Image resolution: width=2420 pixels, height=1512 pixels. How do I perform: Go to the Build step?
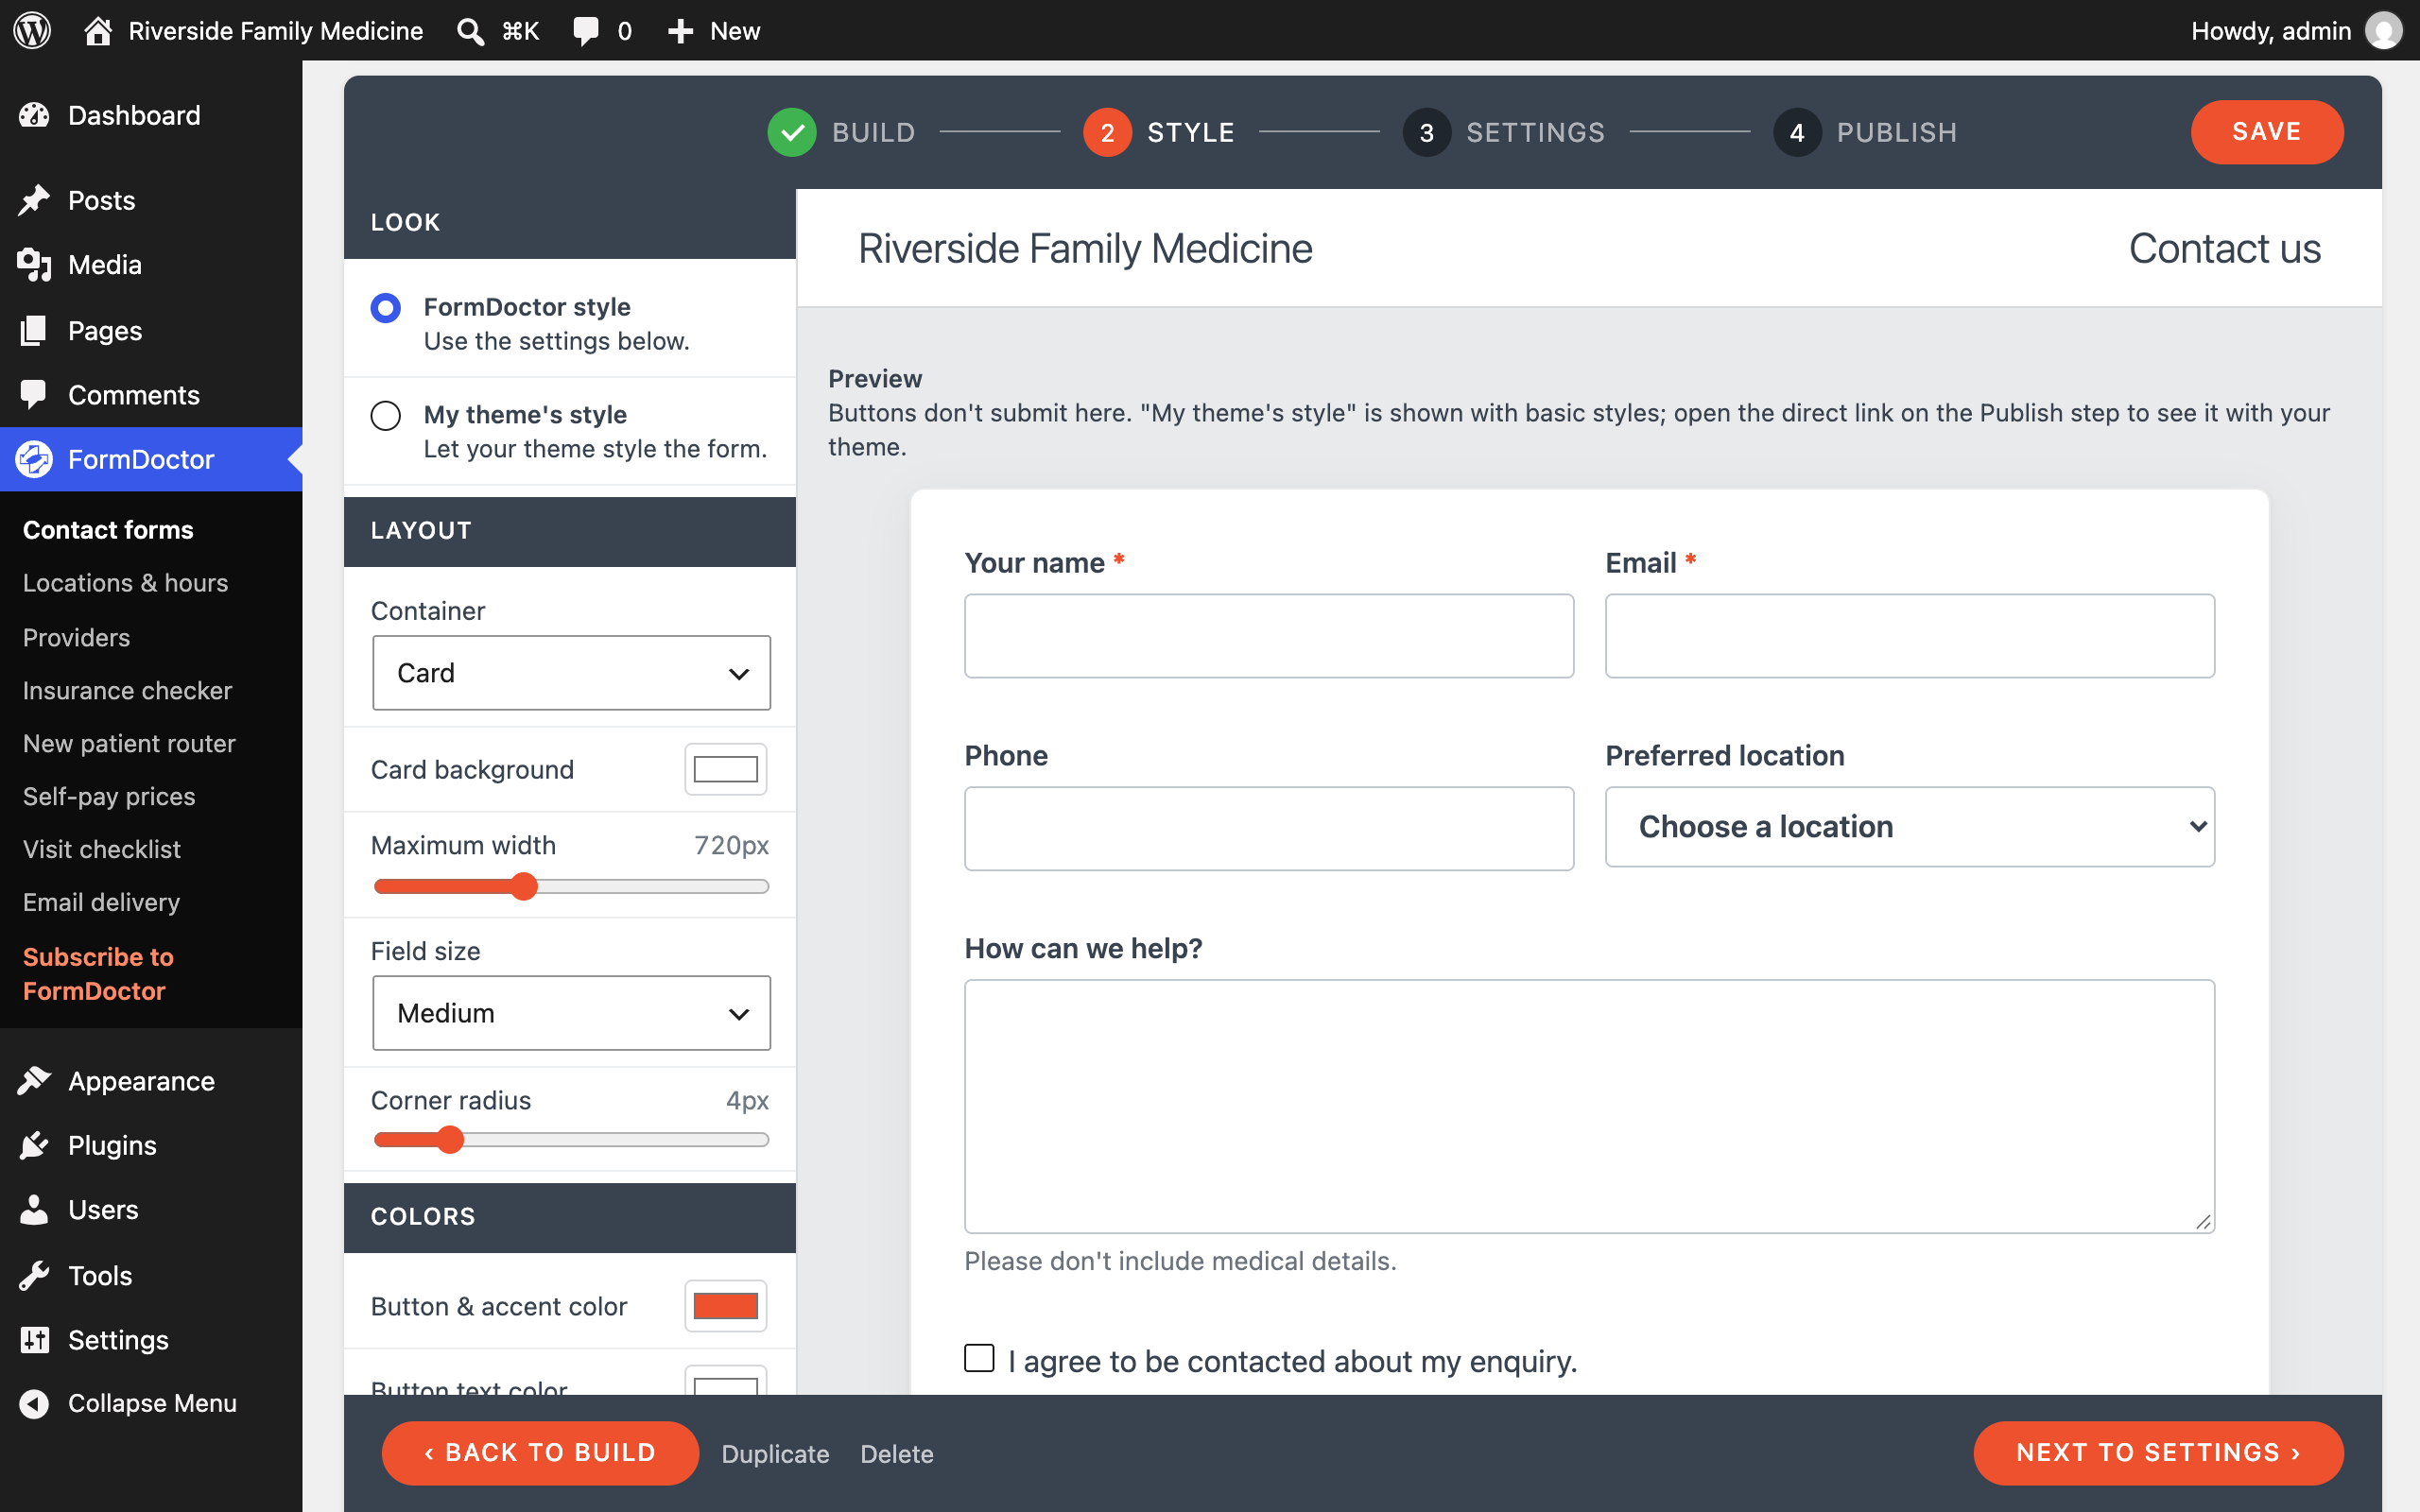(x=841, y=132)
